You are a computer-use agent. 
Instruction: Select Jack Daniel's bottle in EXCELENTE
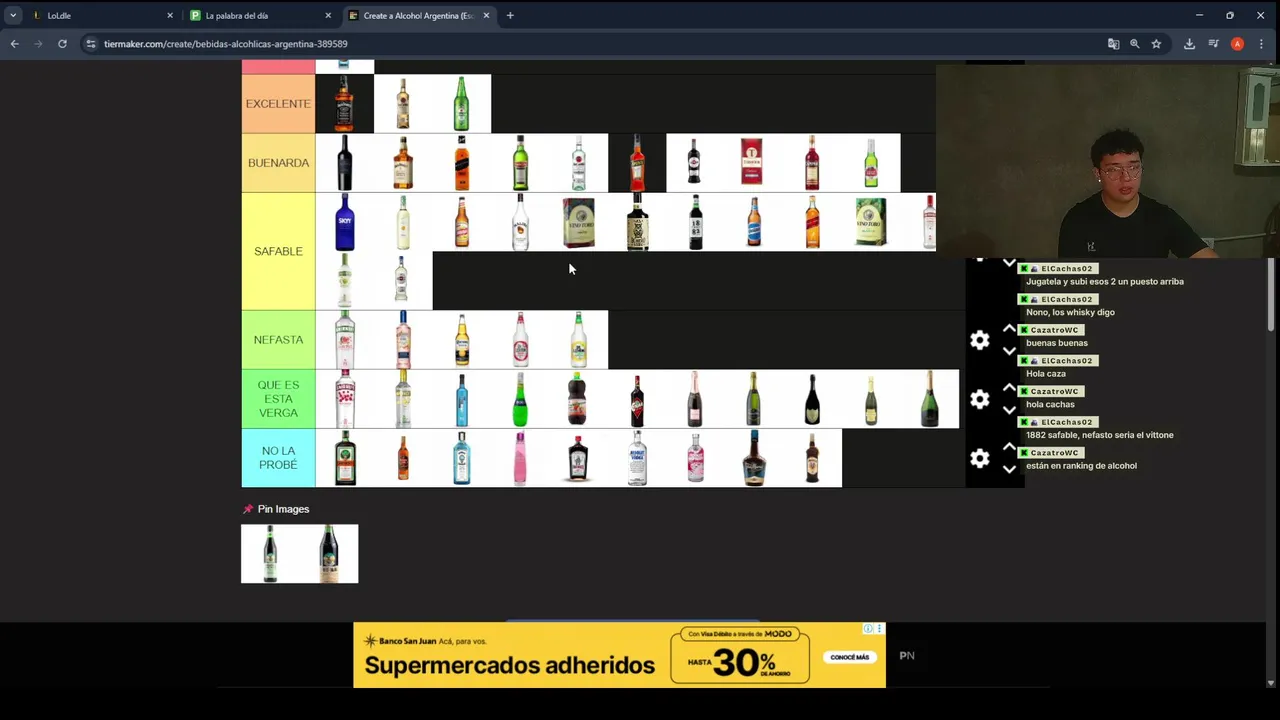[x=344, y=104]
